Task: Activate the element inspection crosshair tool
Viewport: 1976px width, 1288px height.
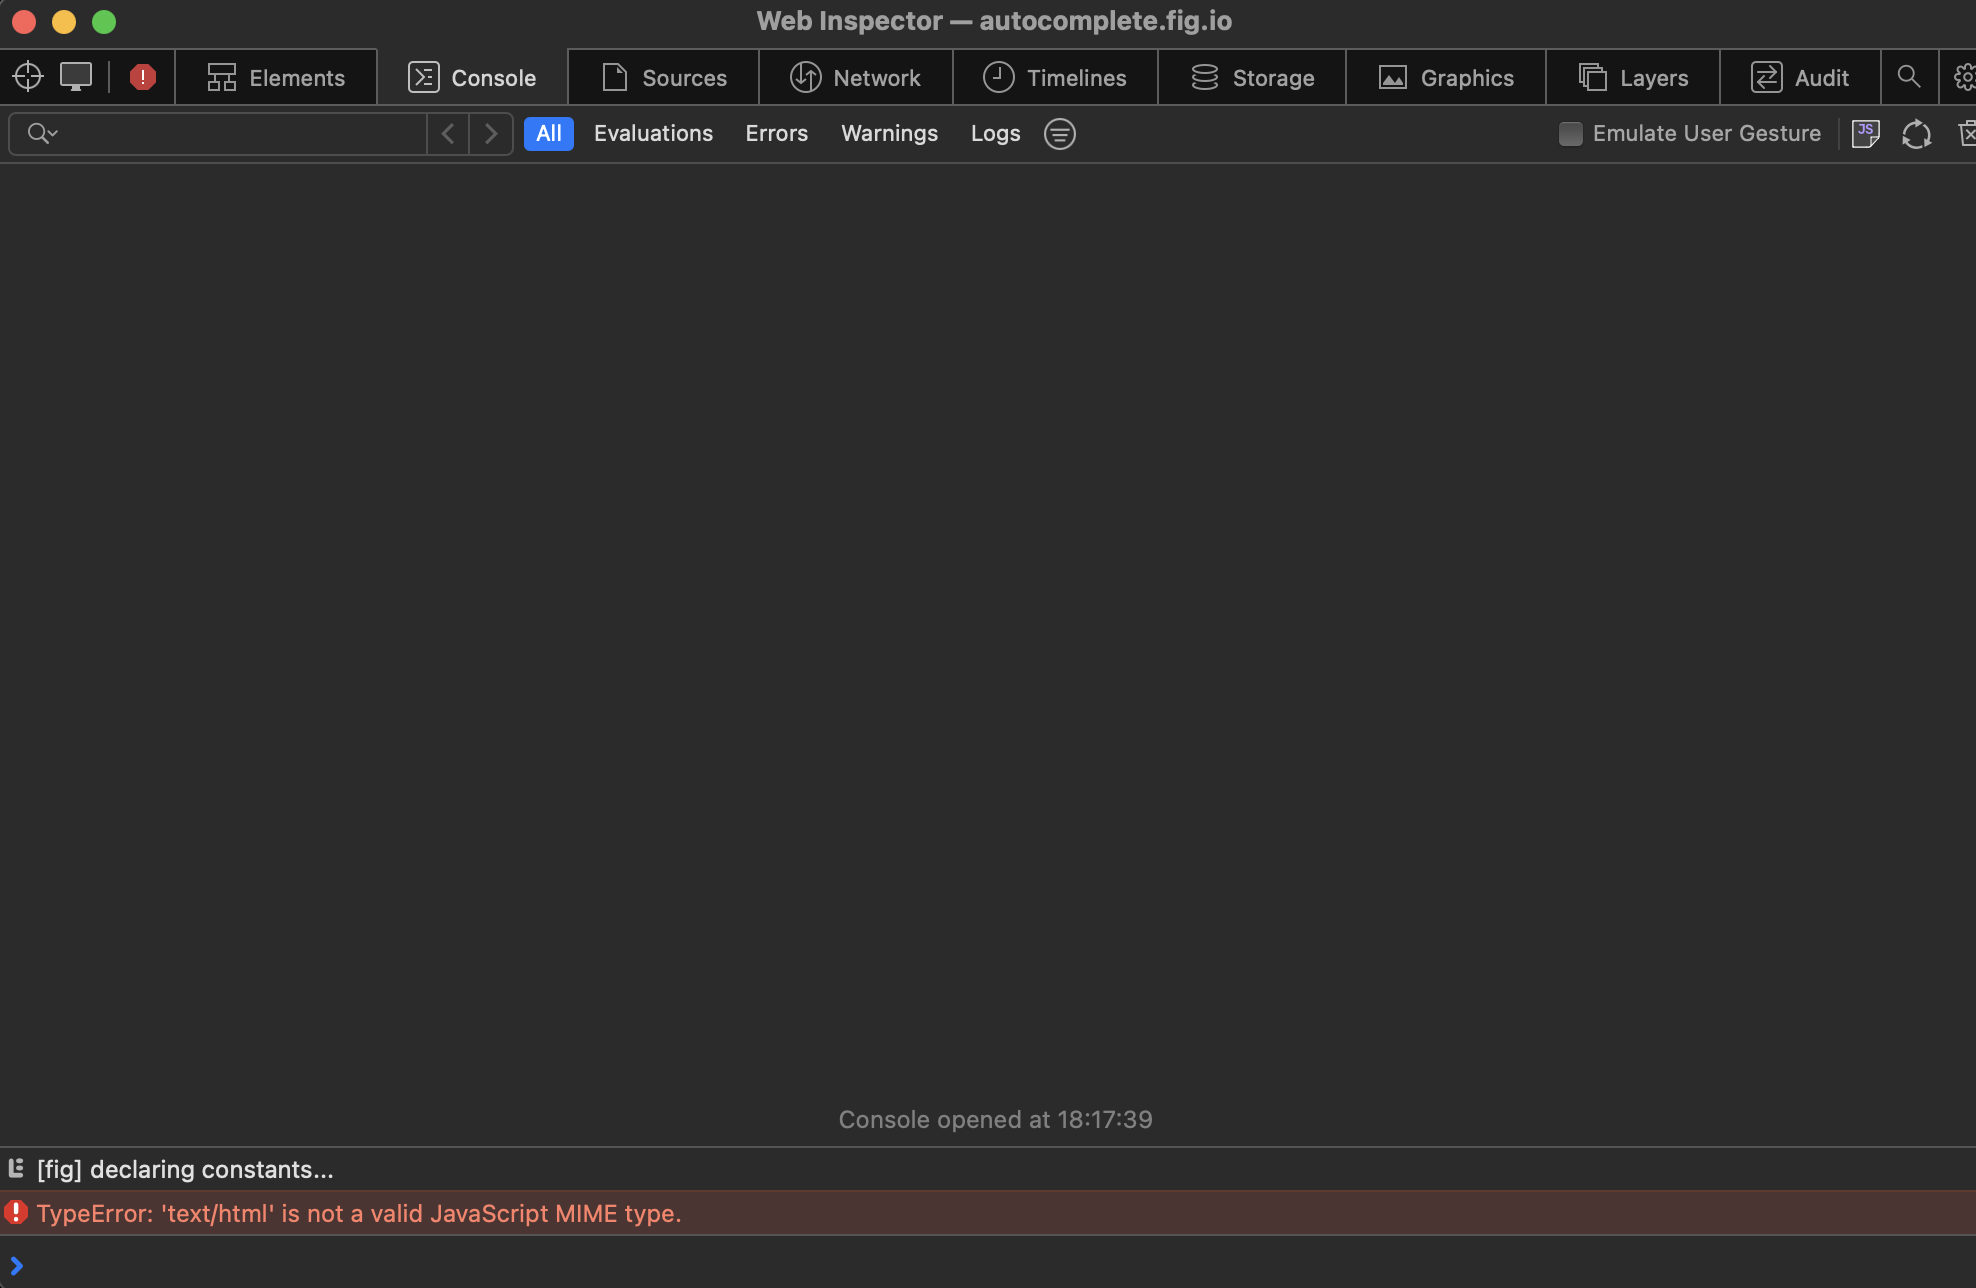Action: tap(27, 77)
